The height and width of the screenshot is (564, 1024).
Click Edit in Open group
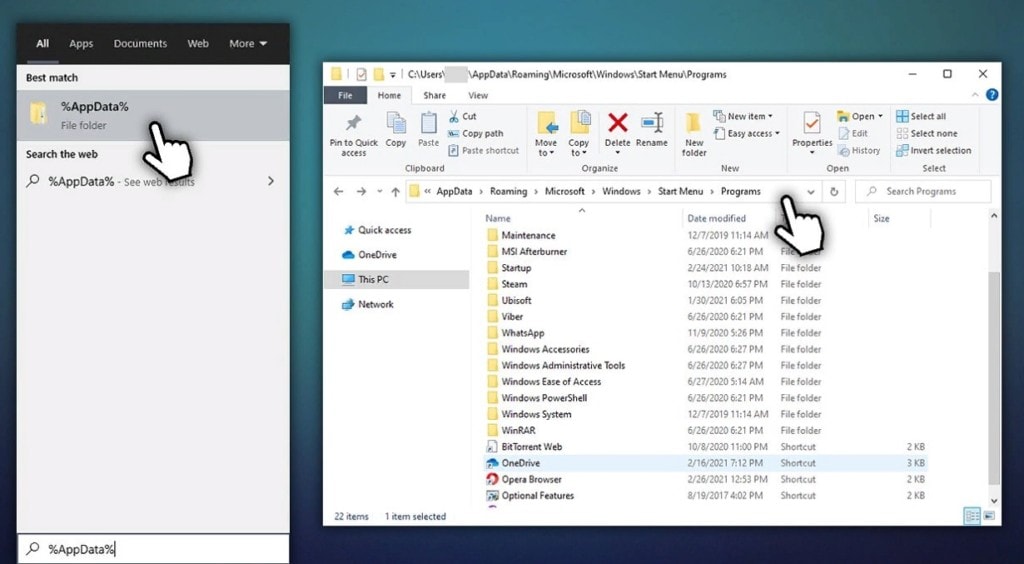(853, 133)
